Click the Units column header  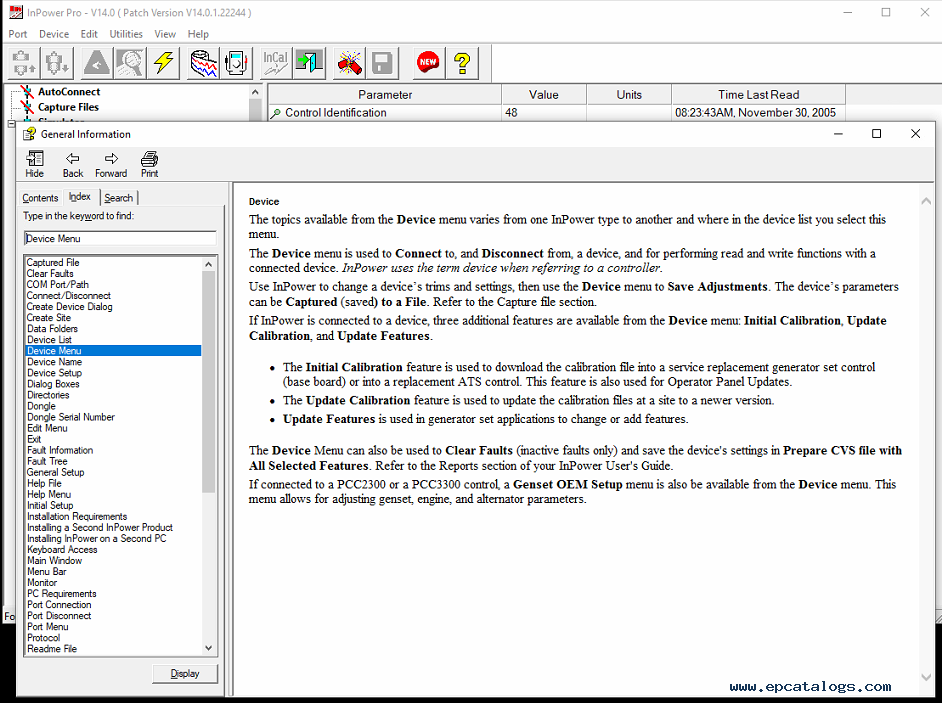point(629,95)
